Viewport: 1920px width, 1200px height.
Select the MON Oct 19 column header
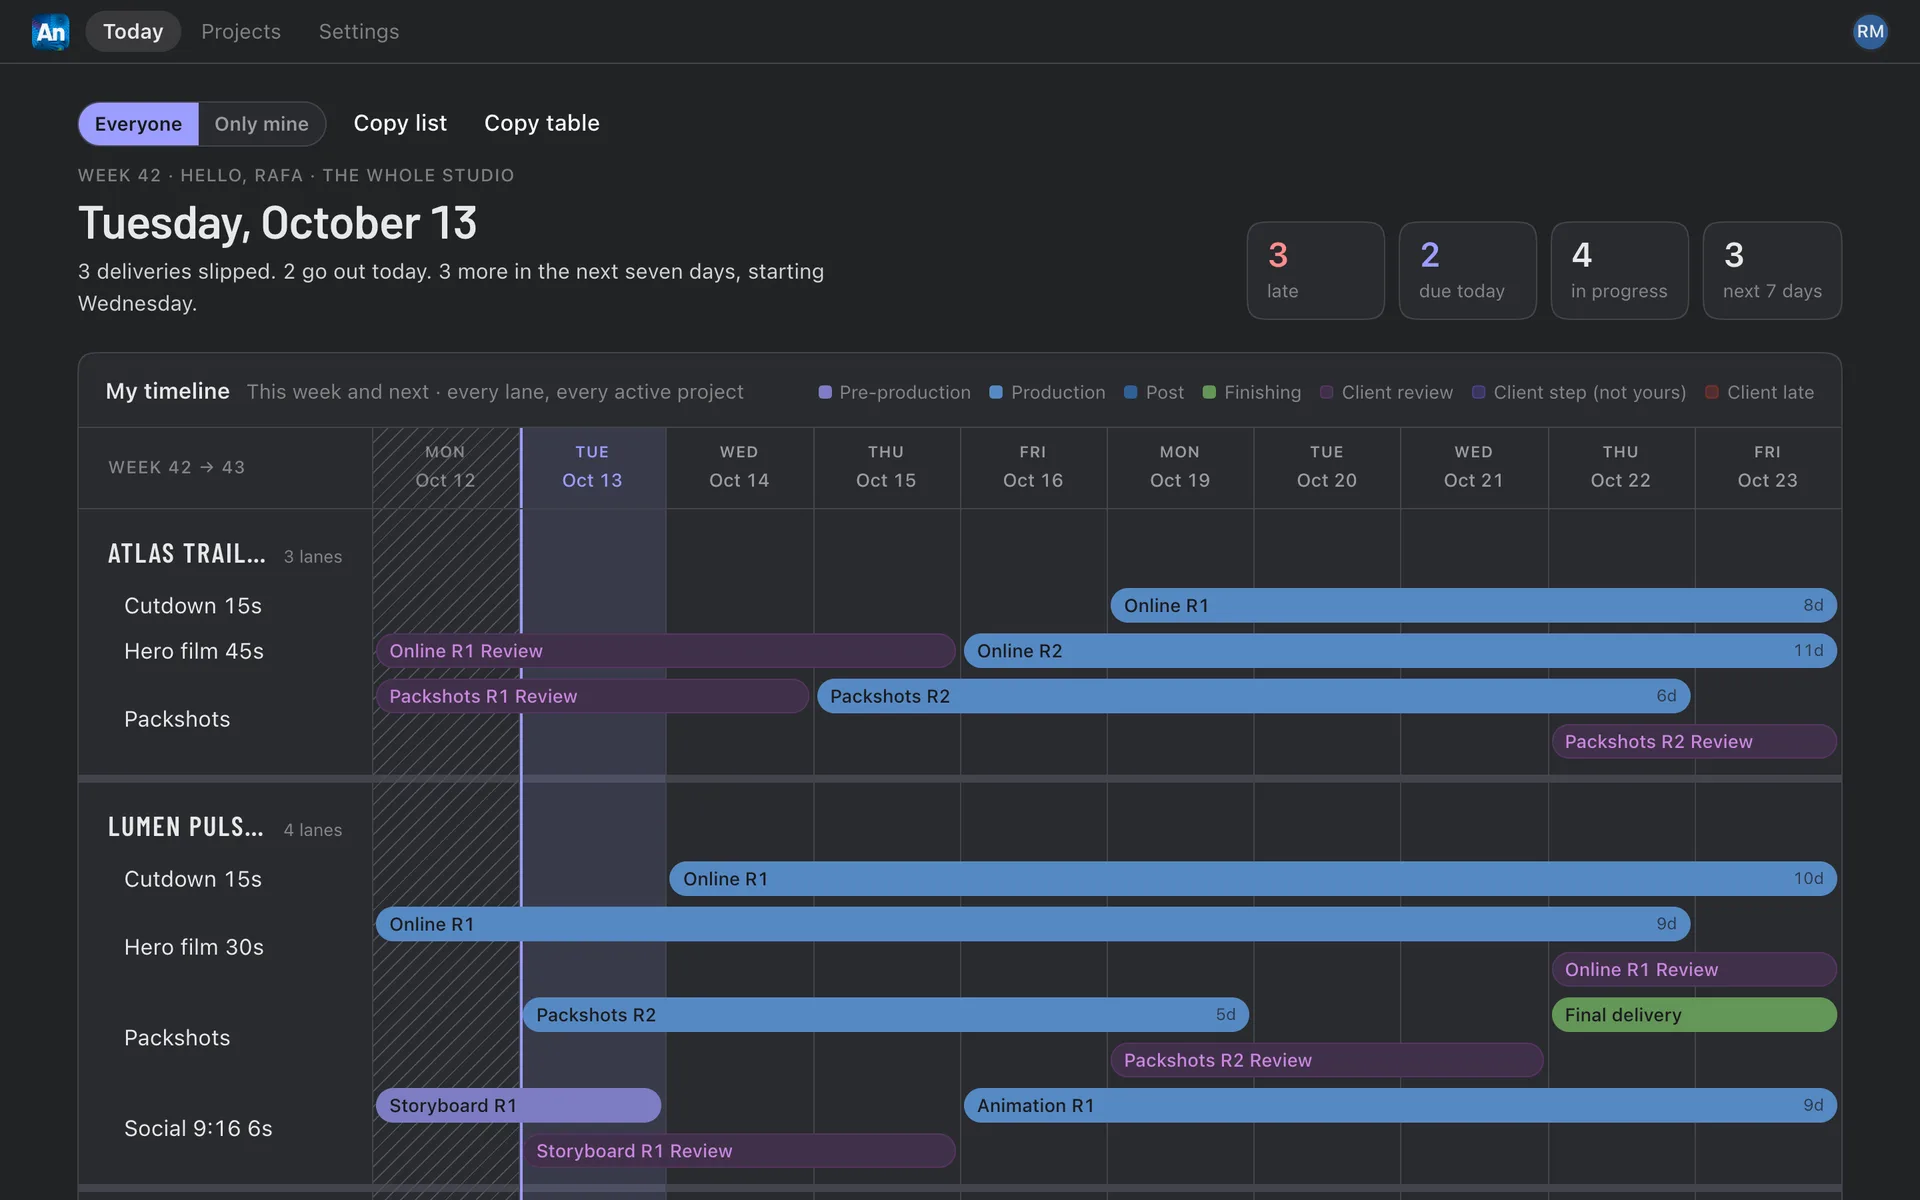tap(1180, 467)
